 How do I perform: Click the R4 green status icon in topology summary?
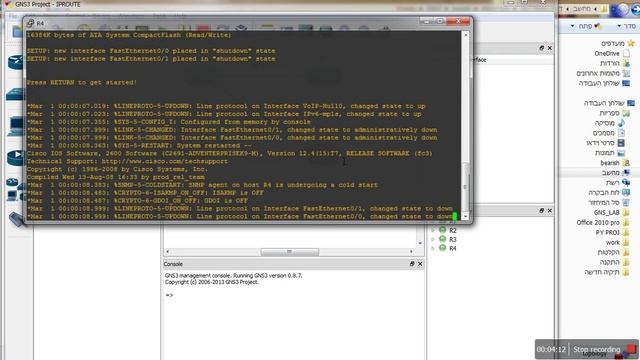click(x=442, y=248)
